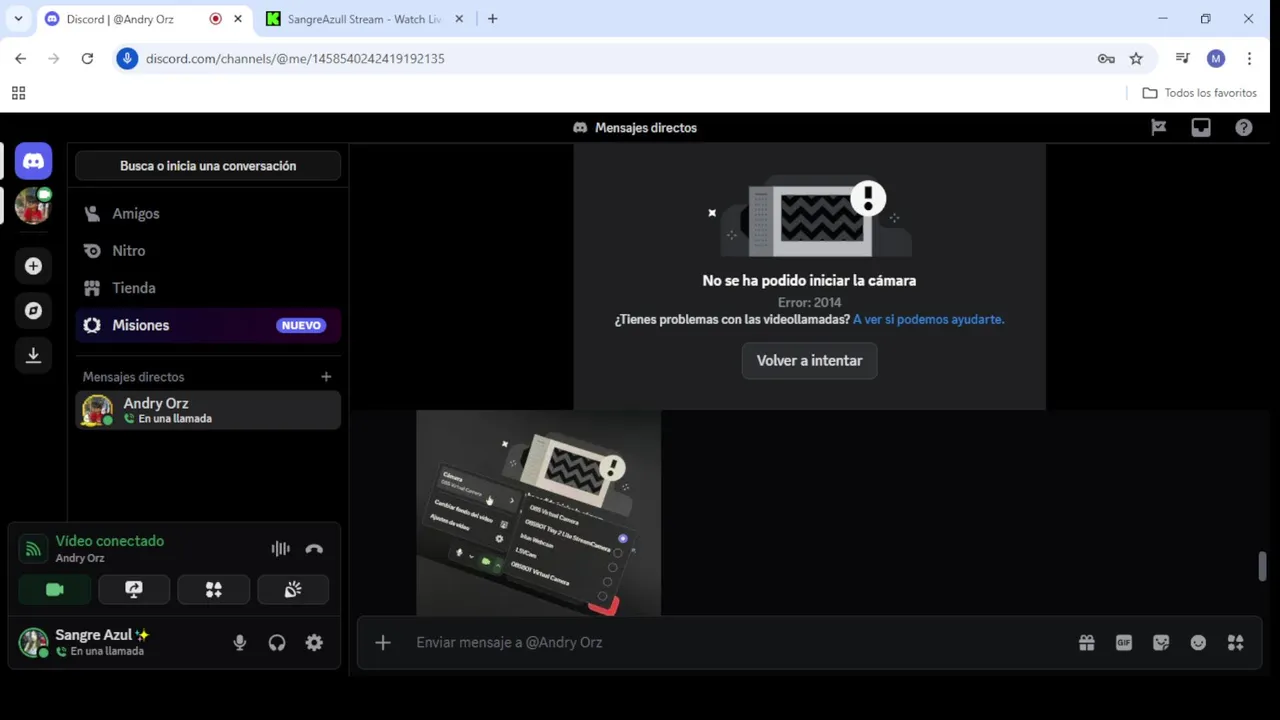Send a gift icon in message bar
The height and width of the screenshot is (720, 1280).
tap(1087, 643)
